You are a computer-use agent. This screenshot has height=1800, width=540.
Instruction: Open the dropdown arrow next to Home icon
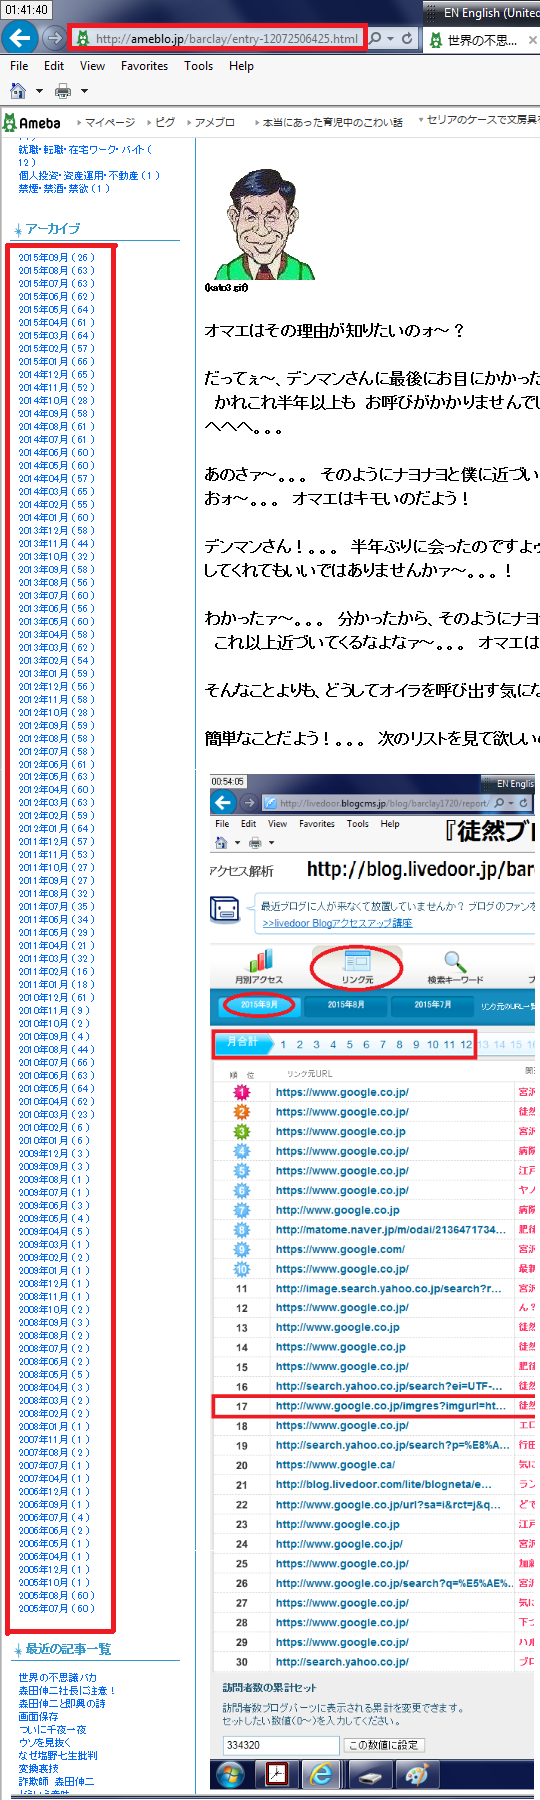click(x=39, y=91)
